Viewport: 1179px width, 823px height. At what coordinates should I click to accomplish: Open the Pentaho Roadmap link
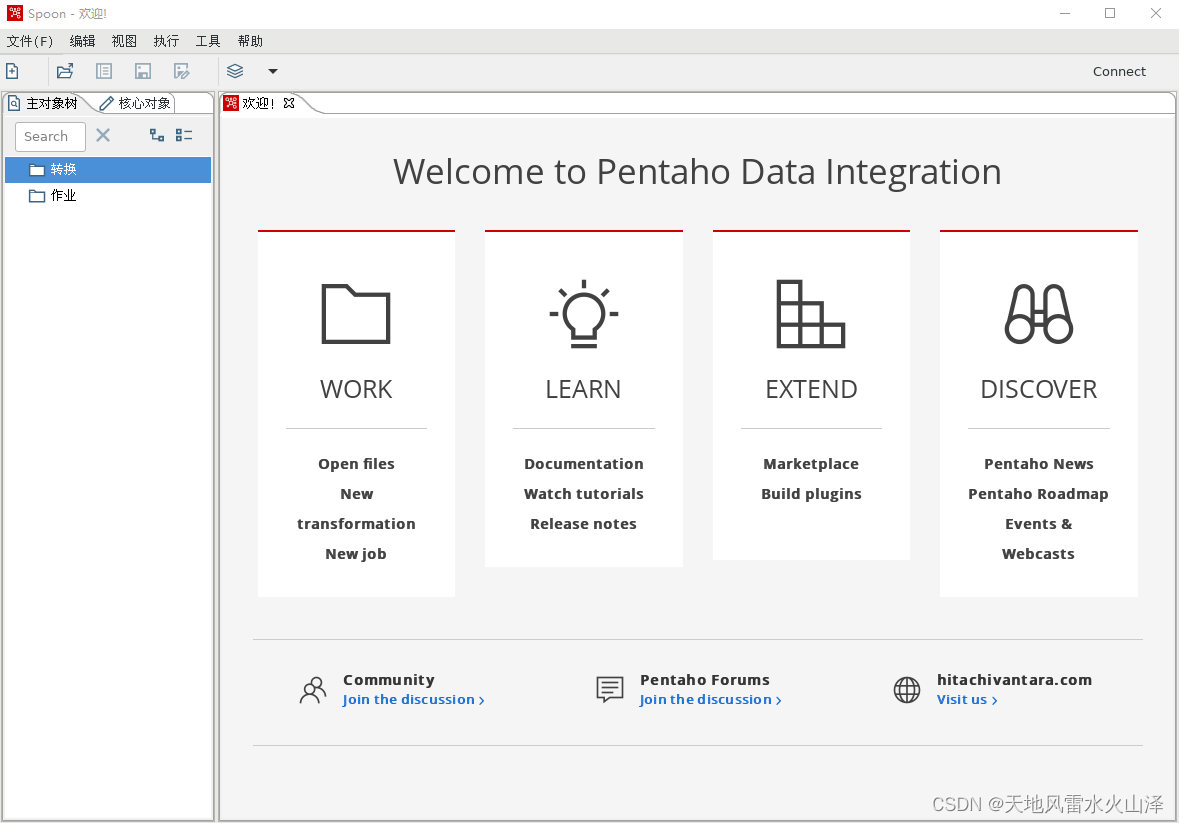[x=1038, y=494]
